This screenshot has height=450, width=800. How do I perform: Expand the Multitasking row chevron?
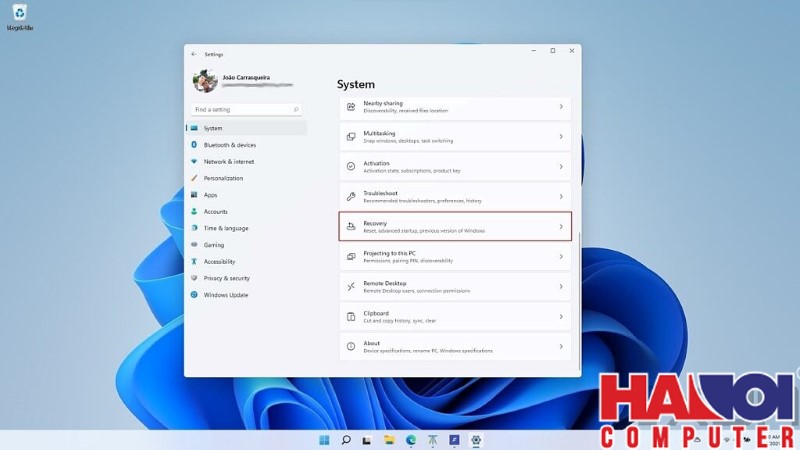click(560, 137)
